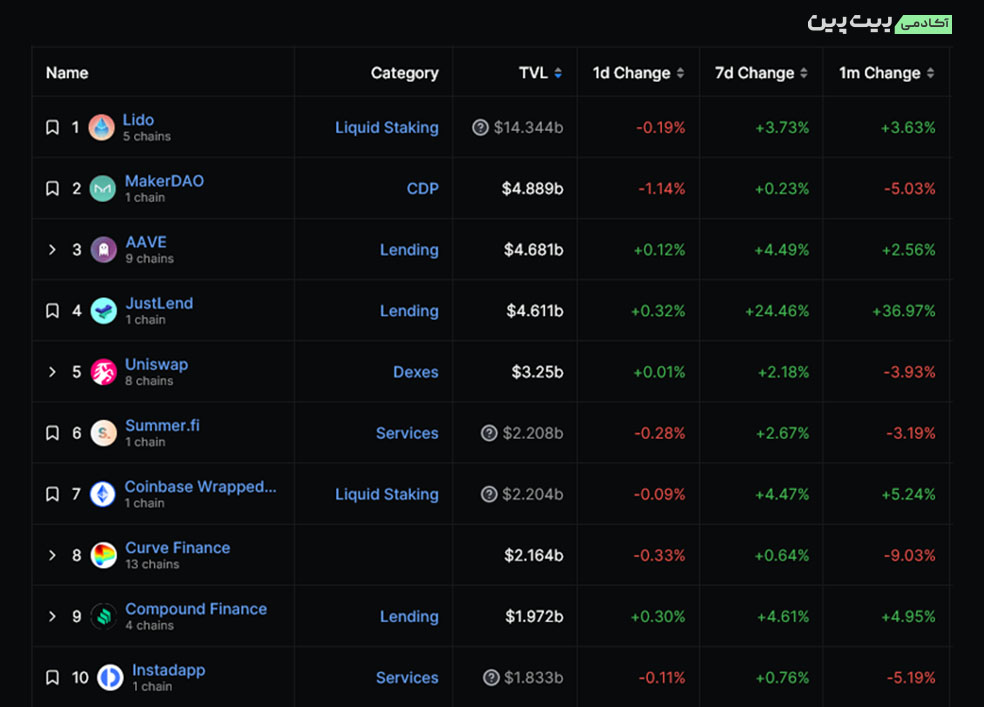Open the JustLend protocol link
The height and width of the screenshot is (707, 984).
click(x=159, y=303)
